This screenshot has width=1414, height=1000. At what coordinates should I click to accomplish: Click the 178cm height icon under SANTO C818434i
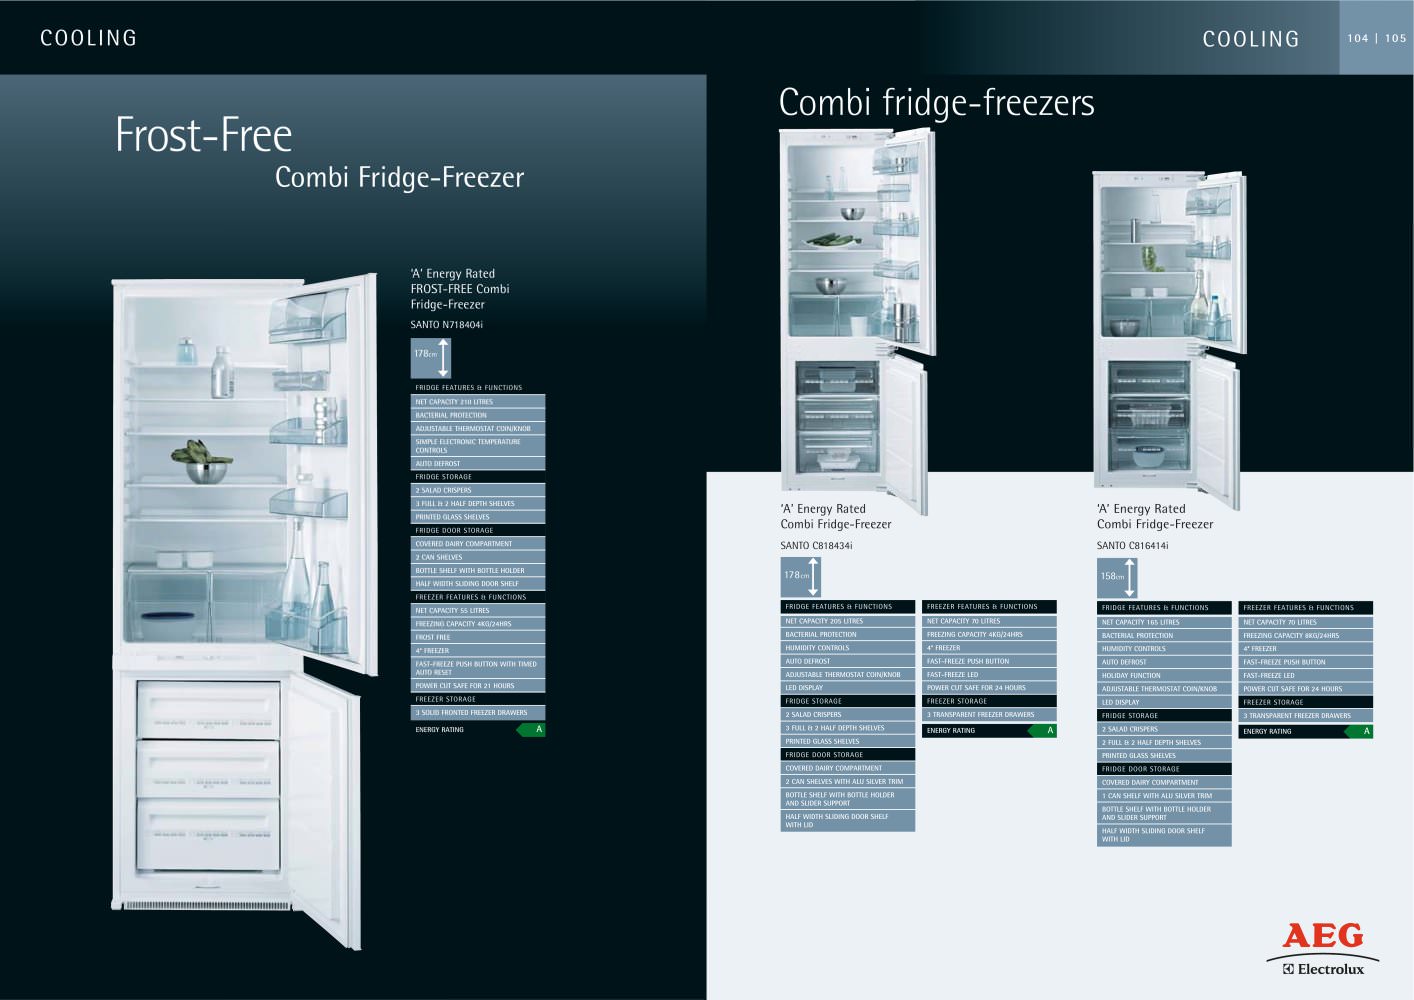pos(800,578)
